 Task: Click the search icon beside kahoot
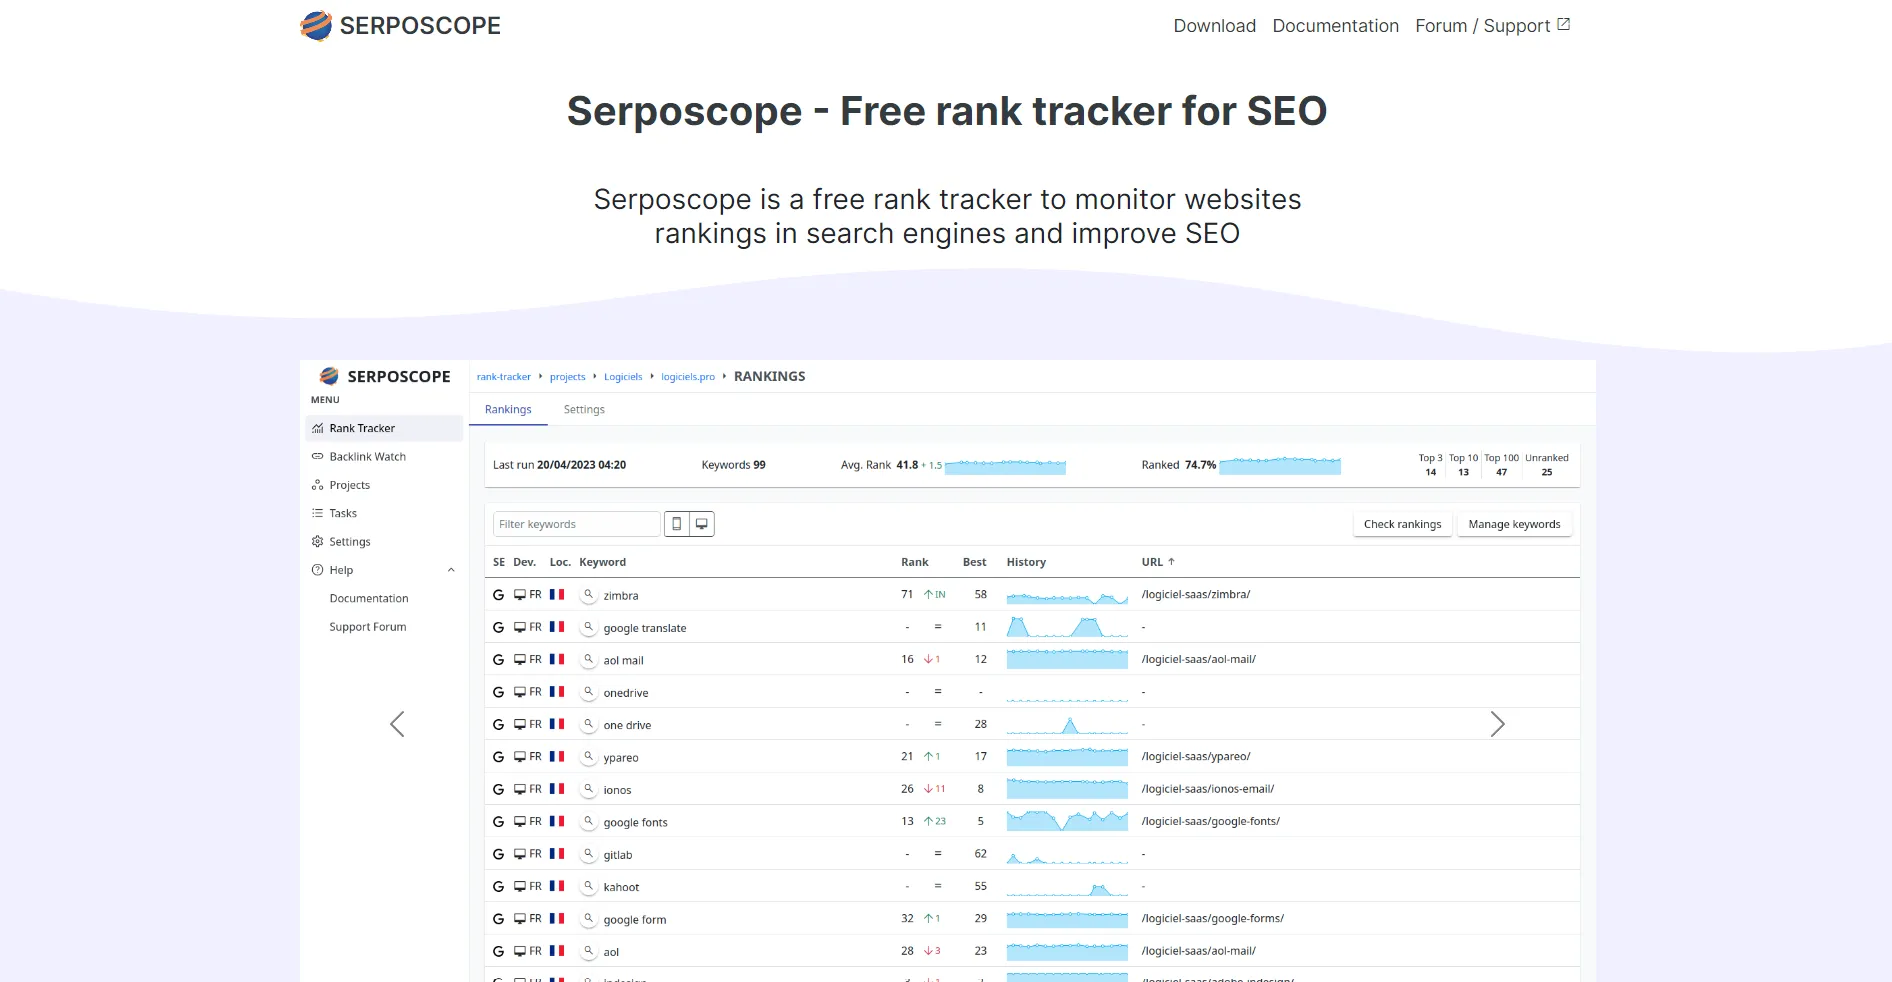coord(589,886)
